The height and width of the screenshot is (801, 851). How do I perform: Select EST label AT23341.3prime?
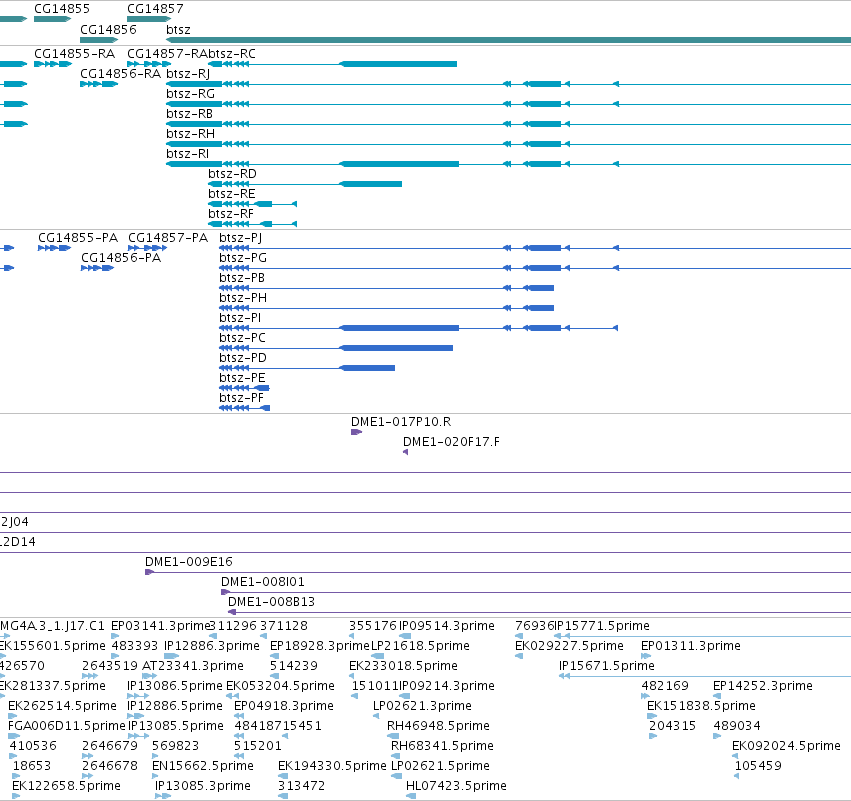click(x=193, y=666)
